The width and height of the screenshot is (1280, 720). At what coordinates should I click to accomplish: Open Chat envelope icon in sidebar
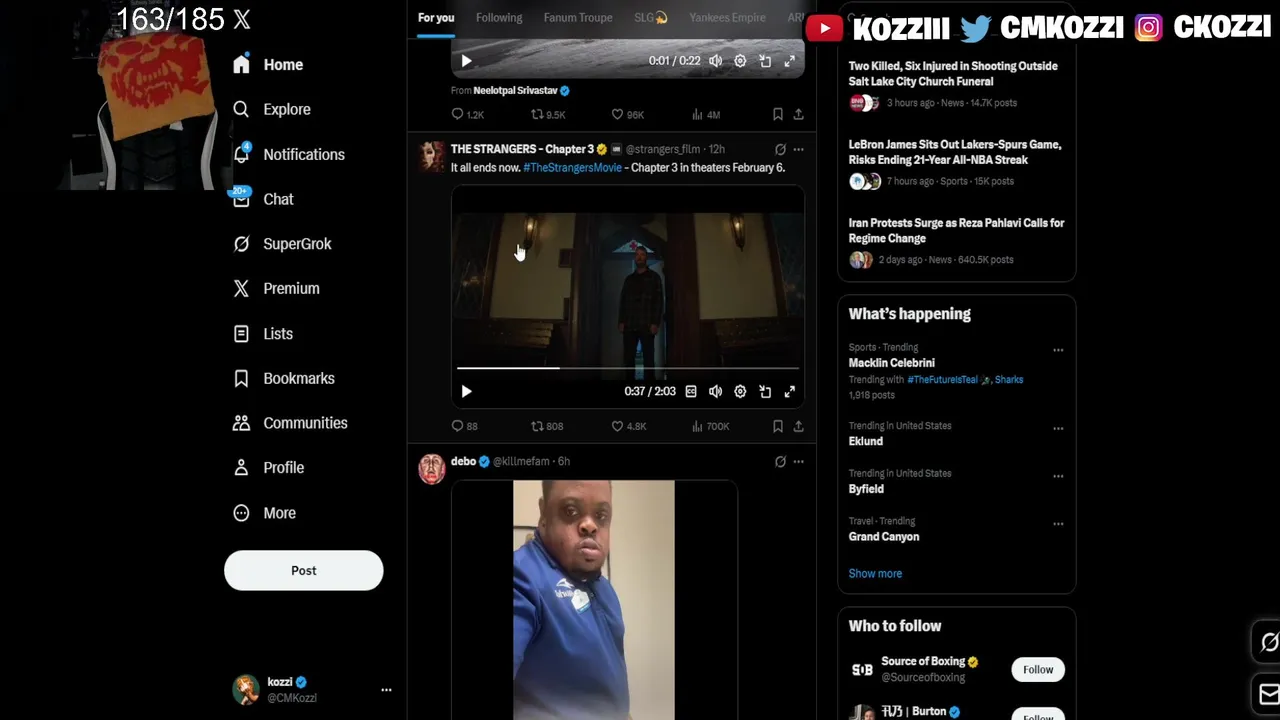(241, 199)
